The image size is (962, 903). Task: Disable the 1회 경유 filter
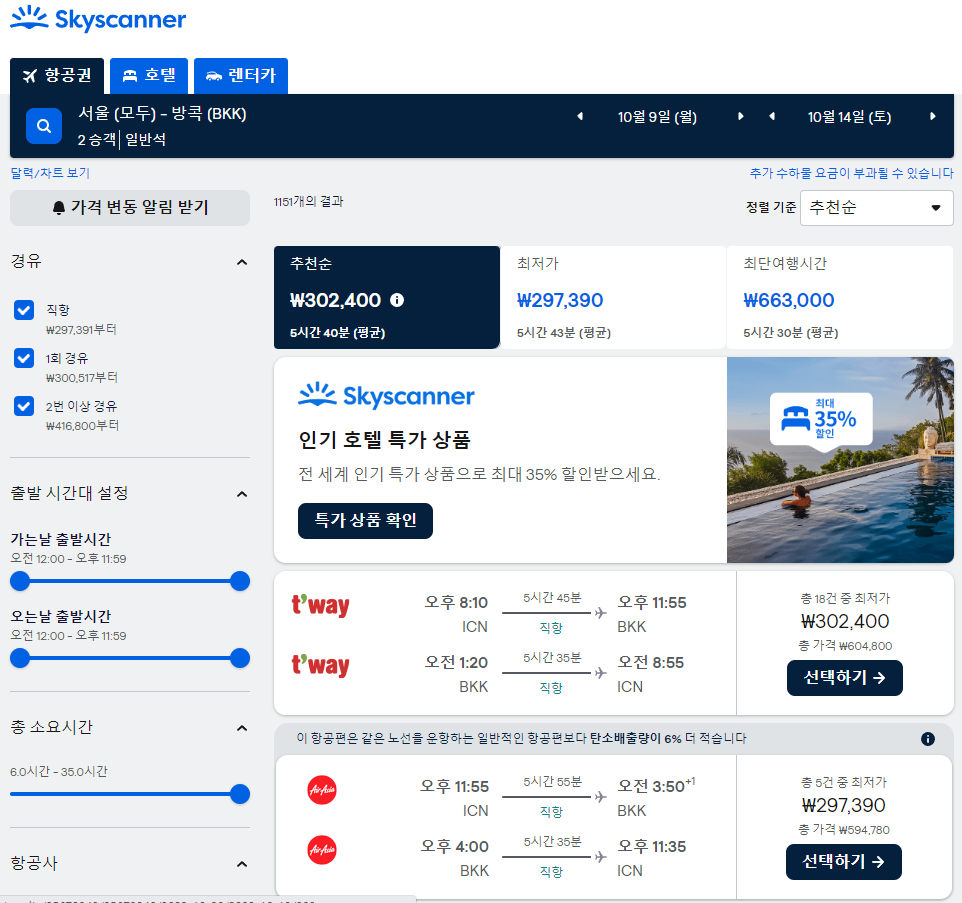(x=23, y=358)
